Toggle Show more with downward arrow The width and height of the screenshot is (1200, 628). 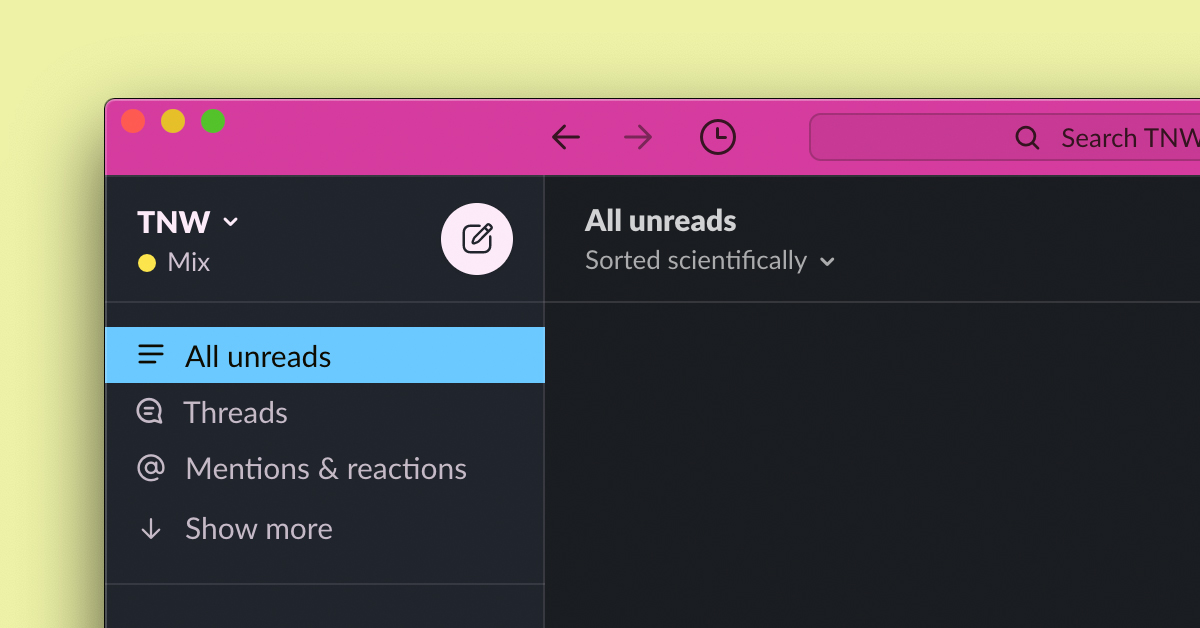(x=150, y=528)
